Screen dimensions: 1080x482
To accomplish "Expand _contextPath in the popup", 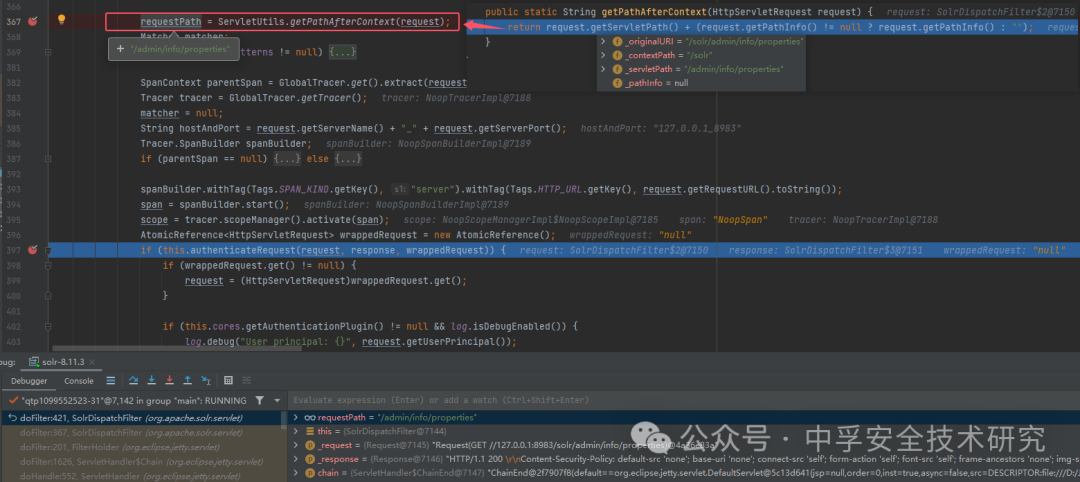I will (603, 55).
